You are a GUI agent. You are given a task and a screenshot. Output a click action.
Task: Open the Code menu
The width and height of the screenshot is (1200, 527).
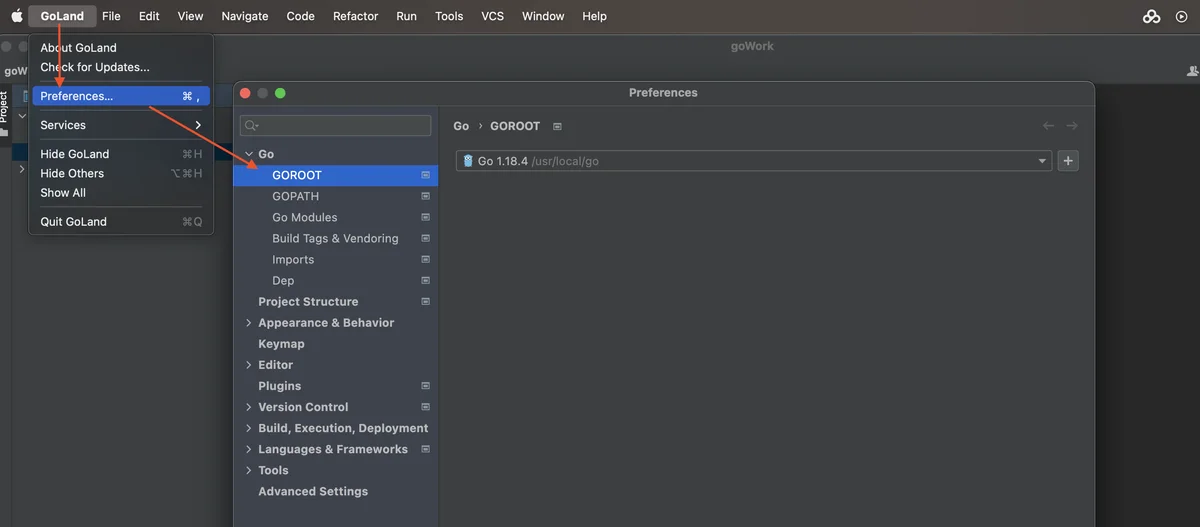[300, 16]
